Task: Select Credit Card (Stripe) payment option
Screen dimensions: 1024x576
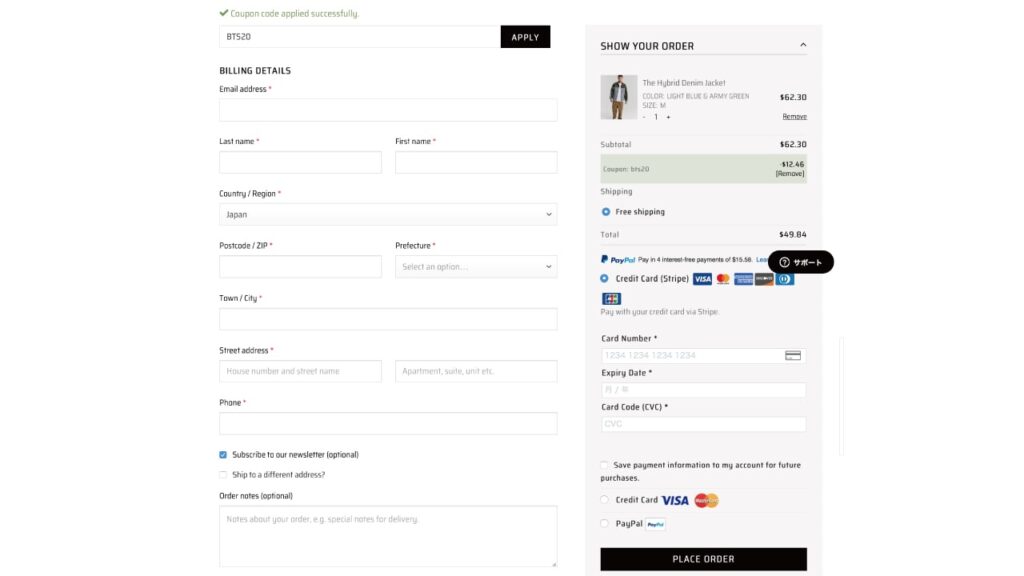Action: (x=604, y=278)
